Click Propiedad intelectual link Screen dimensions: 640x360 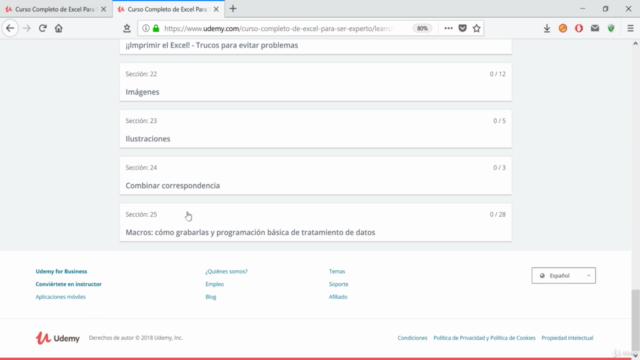pos(567,338)
